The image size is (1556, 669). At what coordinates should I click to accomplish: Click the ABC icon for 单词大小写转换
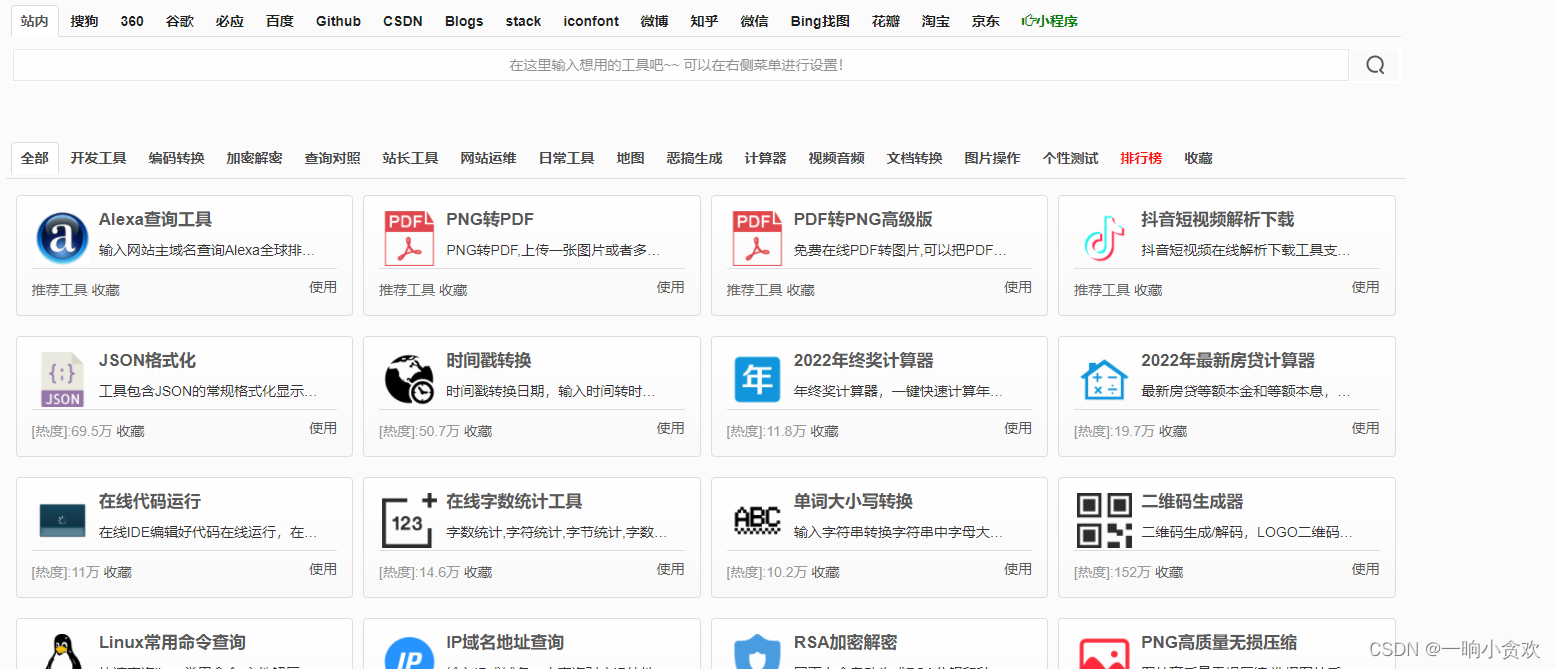click(x=757, y=520)
